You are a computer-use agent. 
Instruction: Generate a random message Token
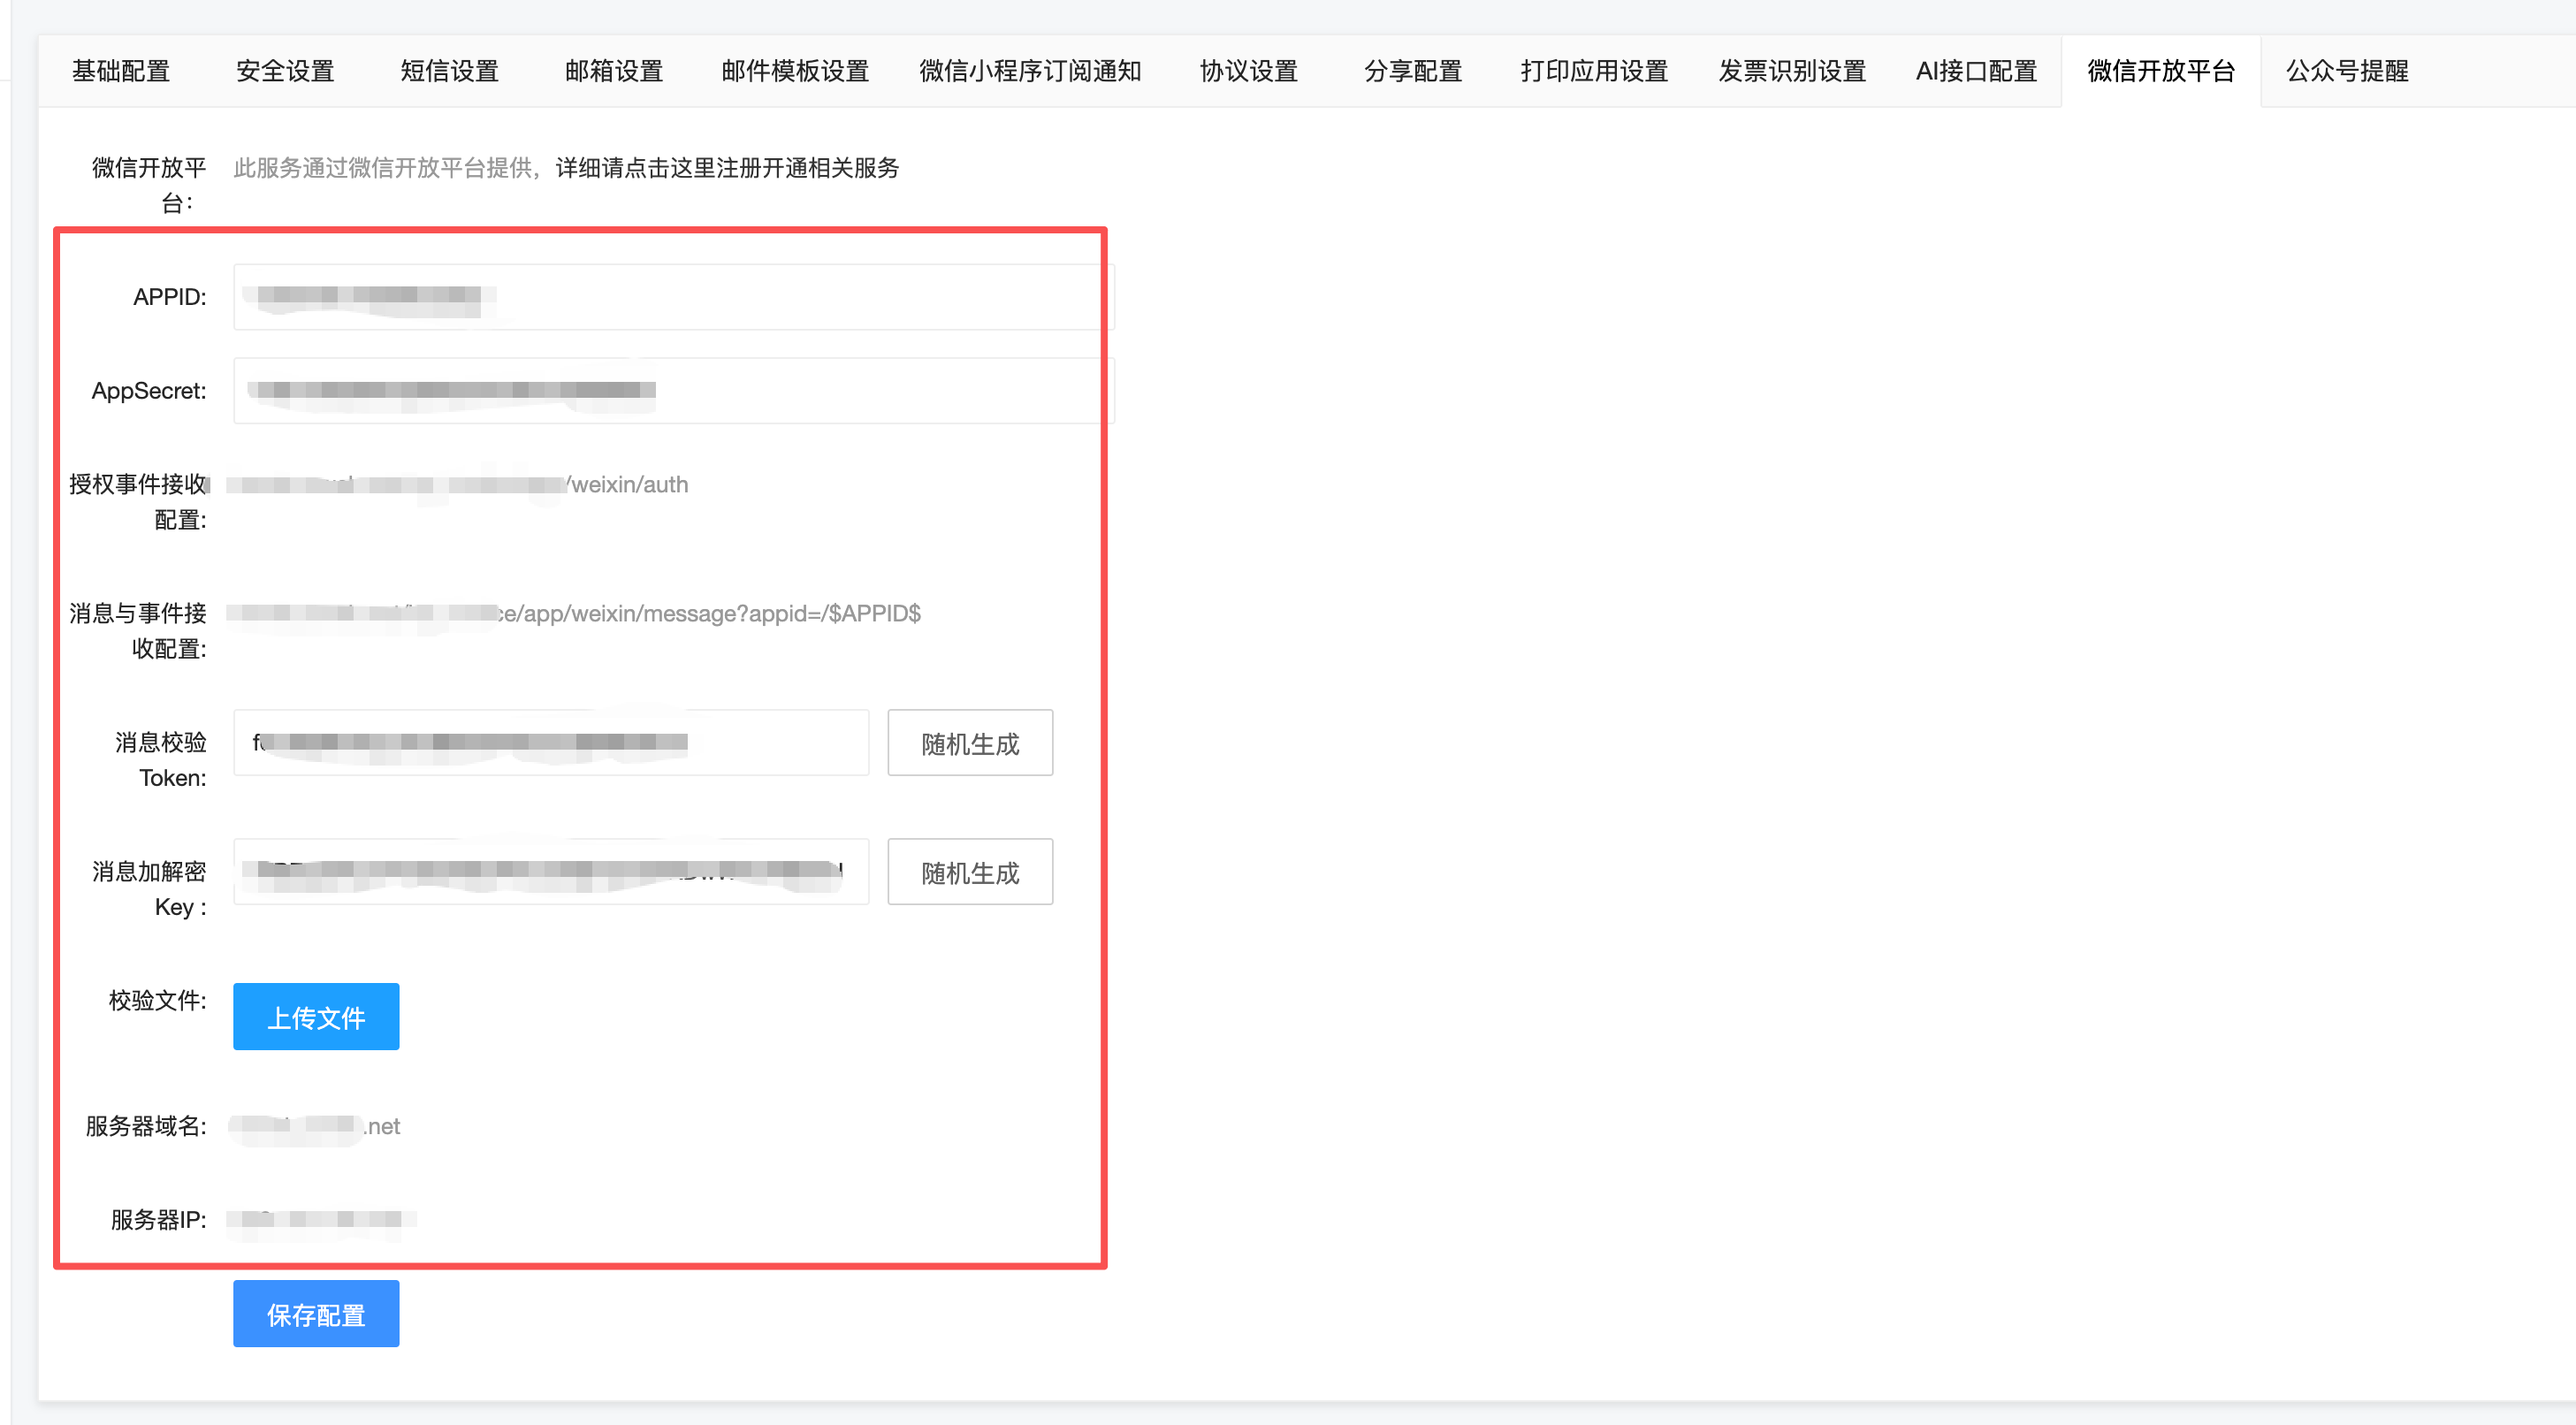[x=969, y=743]
